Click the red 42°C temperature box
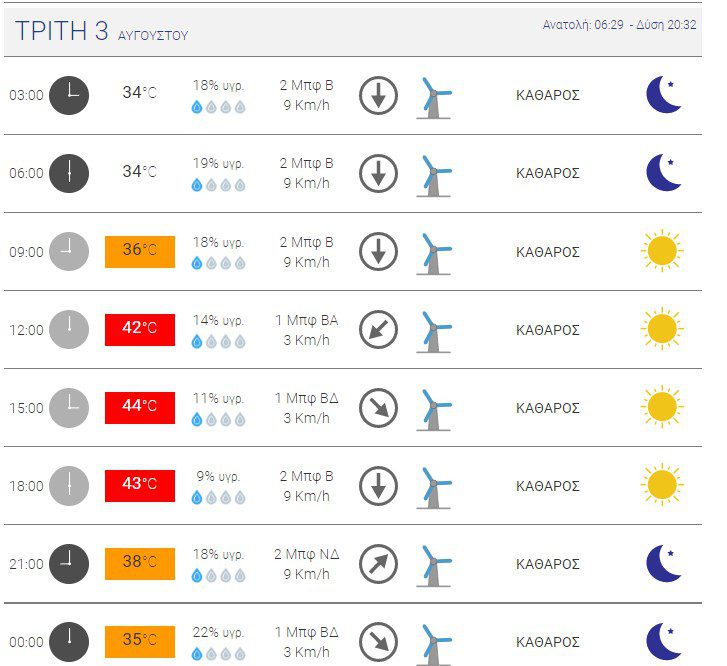This screenshot has height=666, width=727. click(140, 330)
